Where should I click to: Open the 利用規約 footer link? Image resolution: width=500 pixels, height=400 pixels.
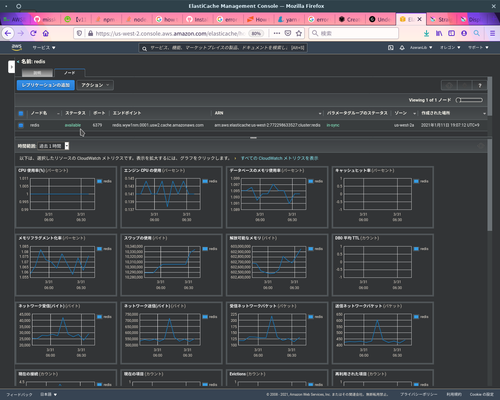pyautogui.click(x=454, y=394)
